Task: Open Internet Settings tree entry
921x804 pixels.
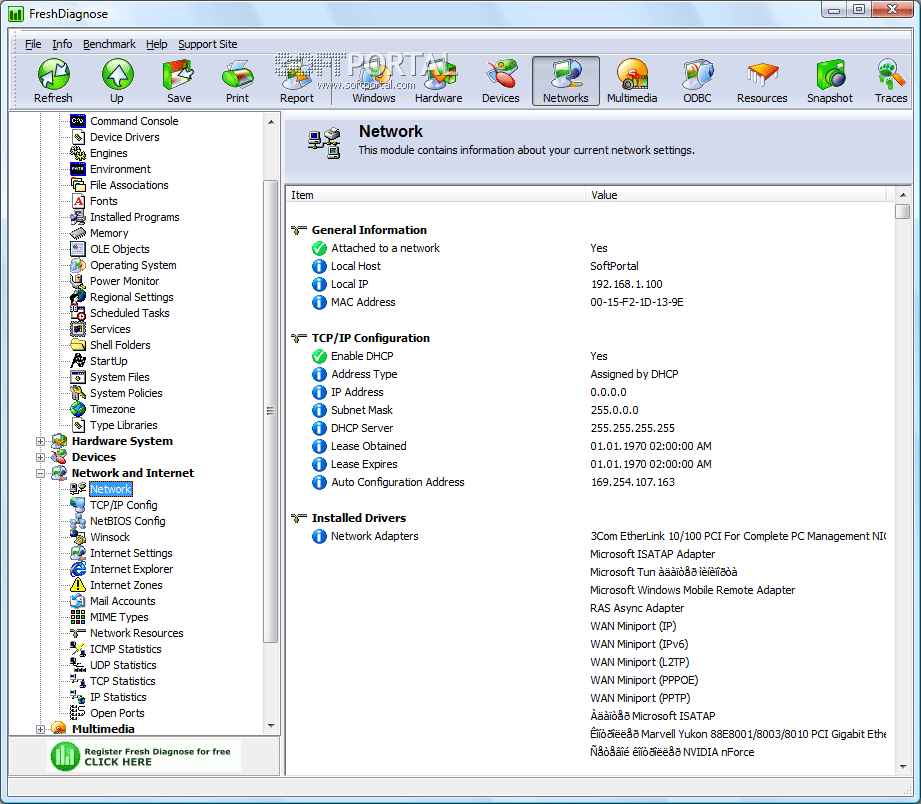Action: click(122, 553)
